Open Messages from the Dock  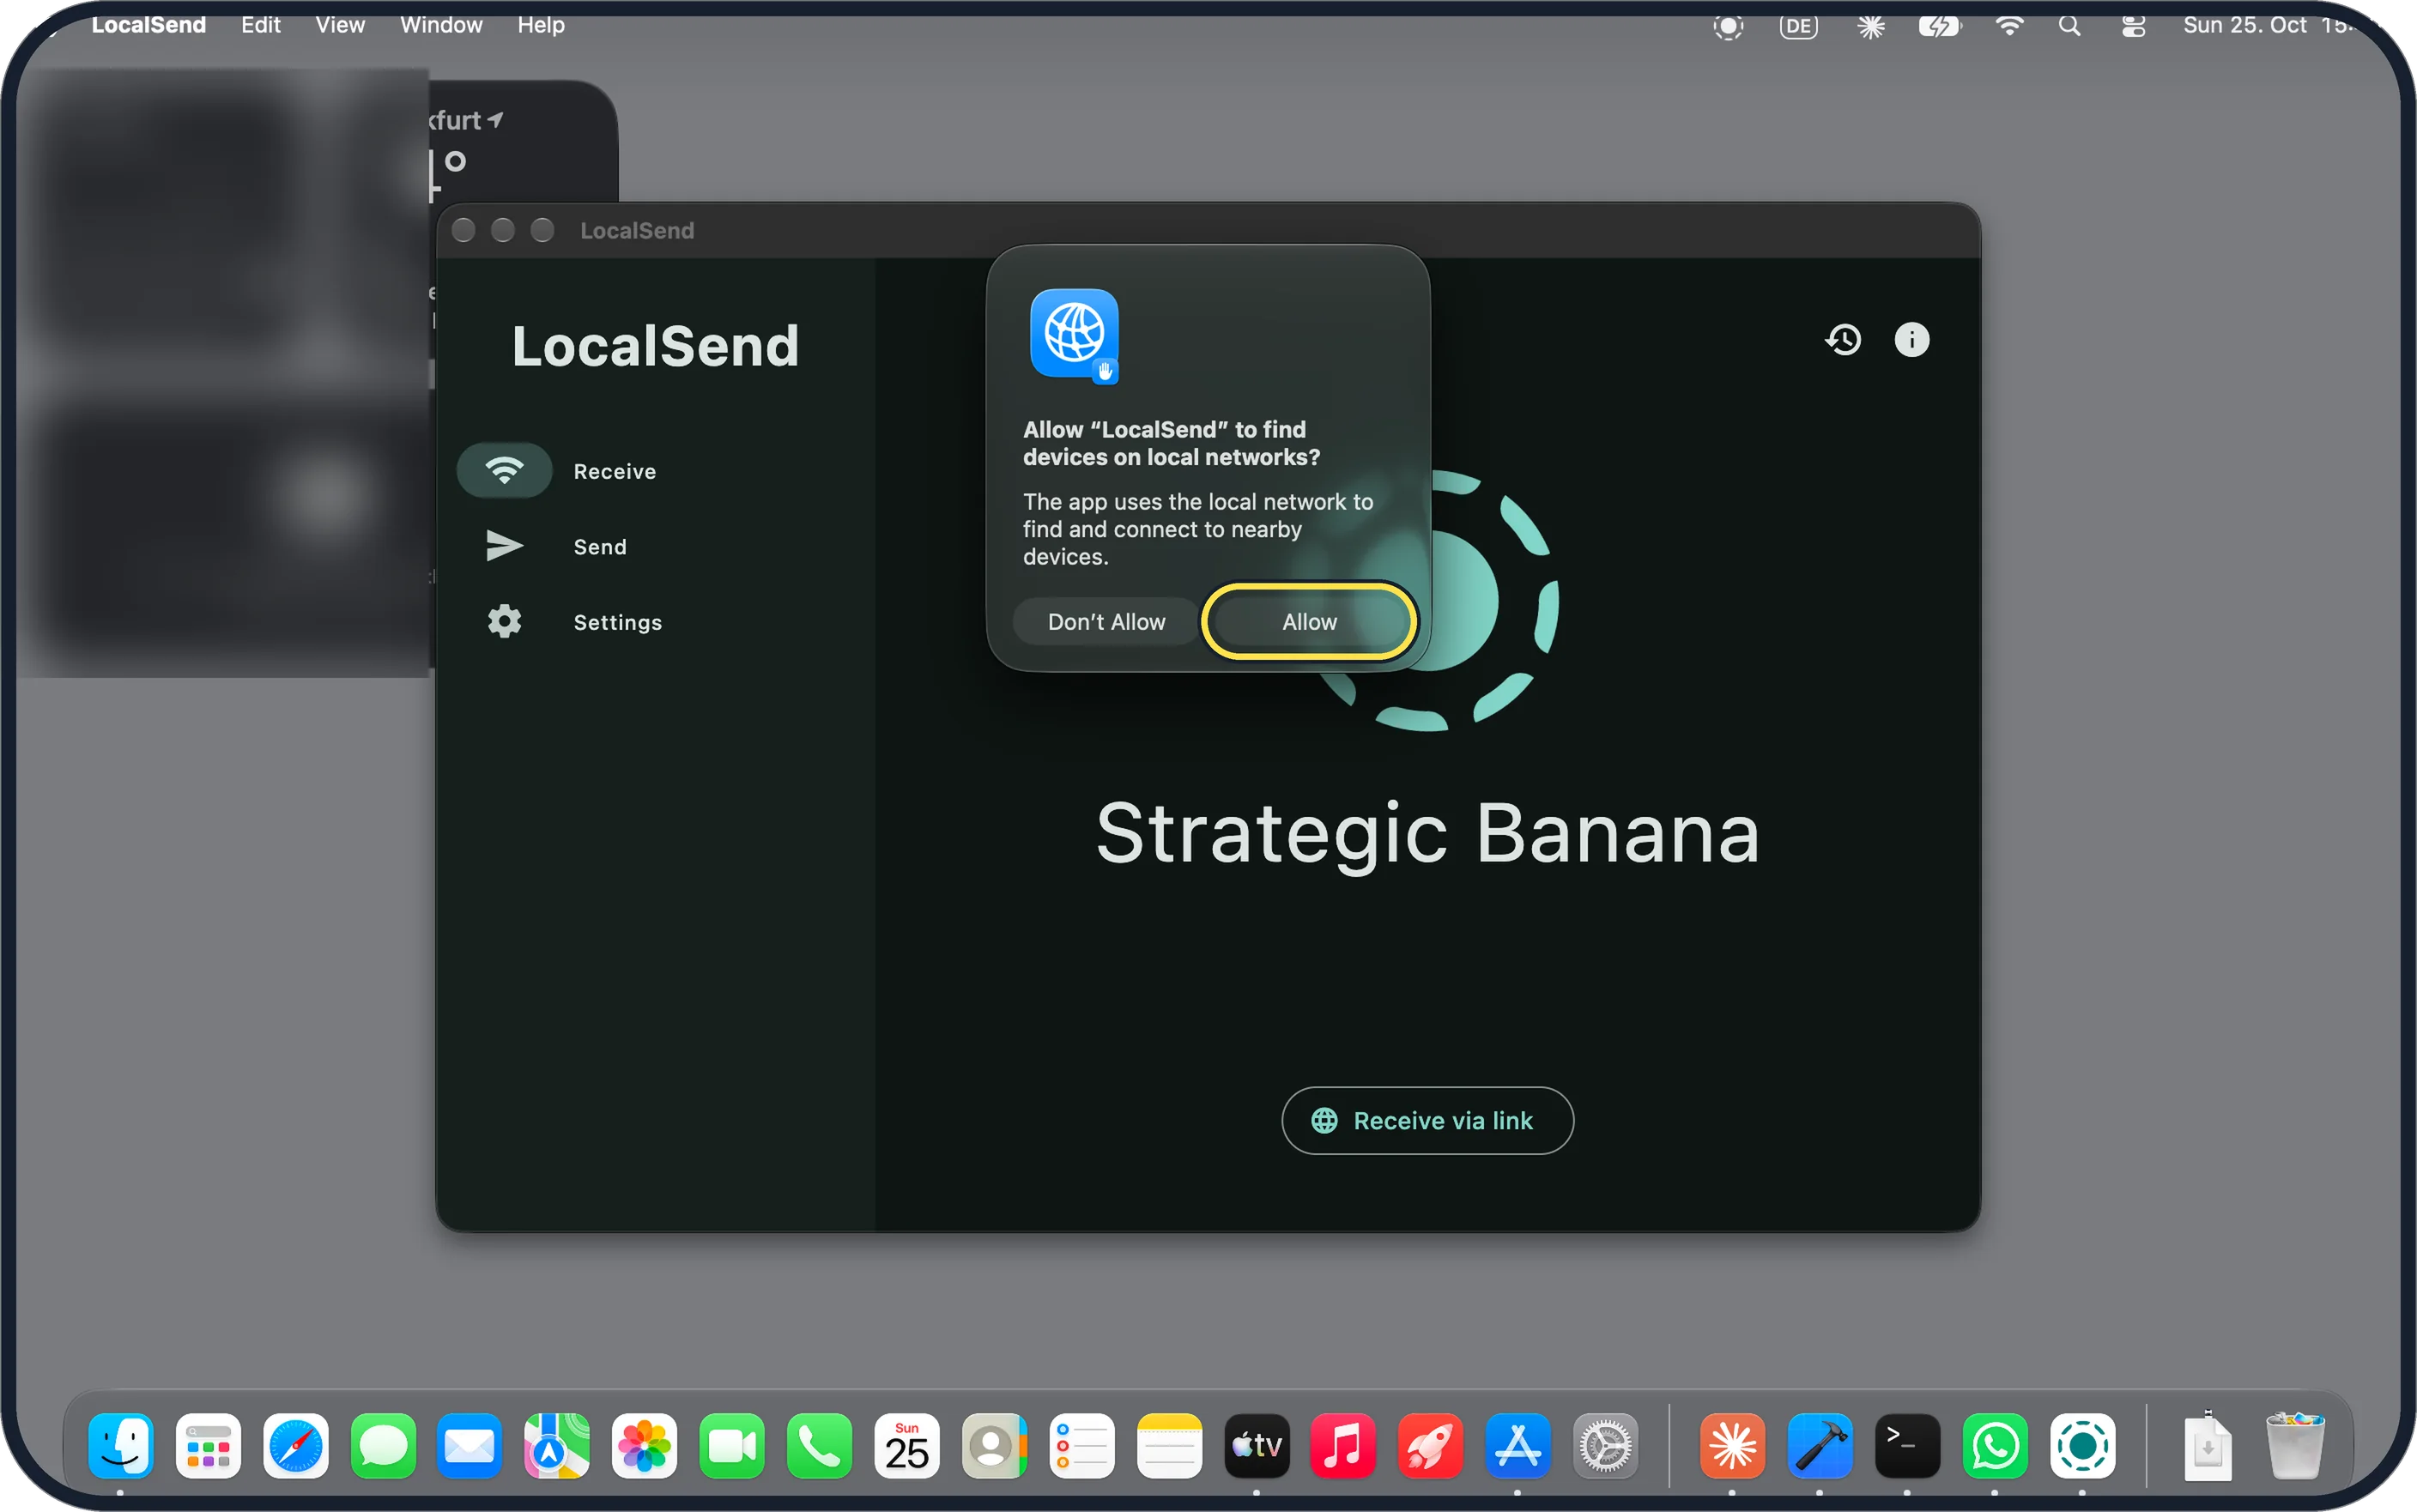[383, 1446]
